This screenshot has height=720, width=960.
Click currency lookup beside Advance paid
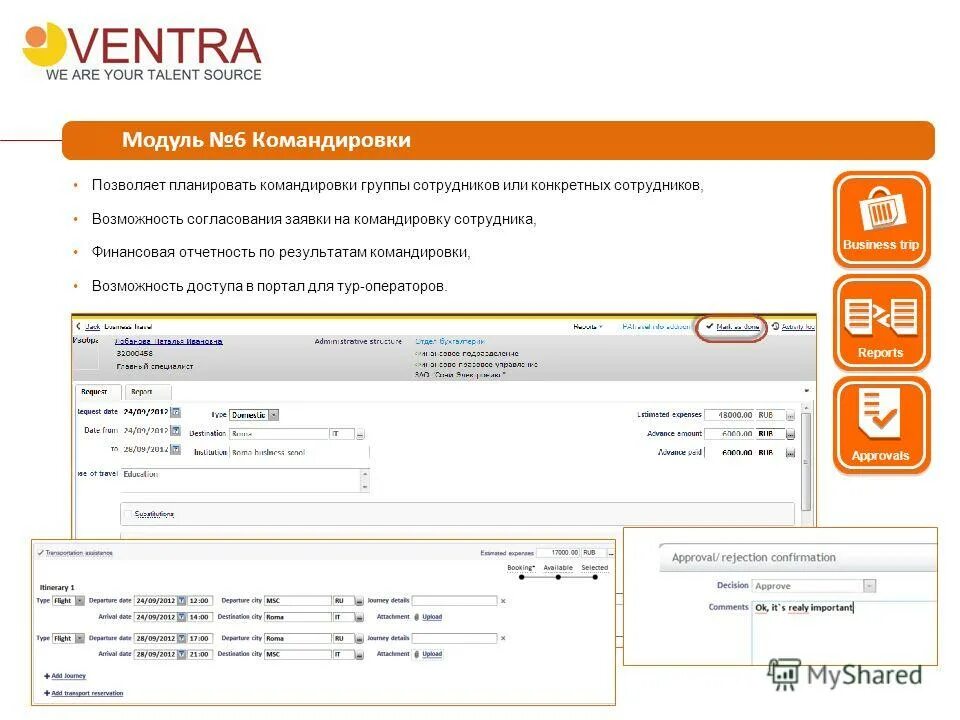pos(790,453)
